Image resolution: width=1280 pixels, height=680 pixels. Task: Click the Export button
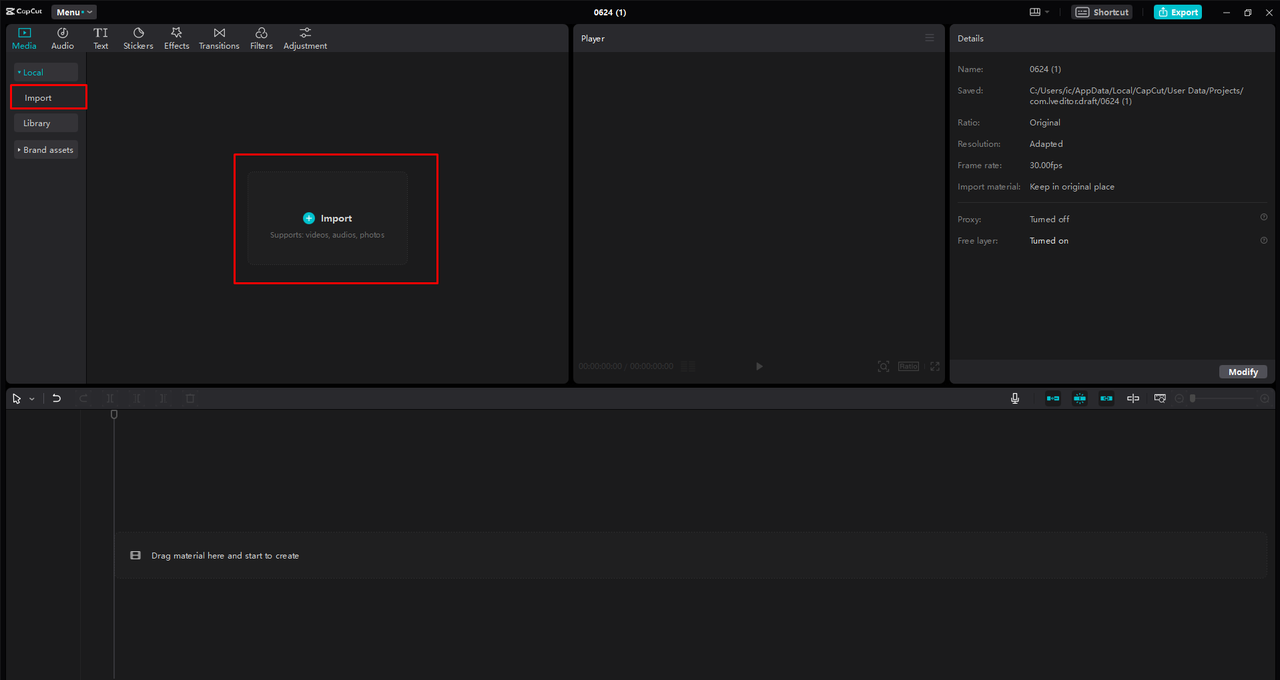click(x=1178, y=12)
